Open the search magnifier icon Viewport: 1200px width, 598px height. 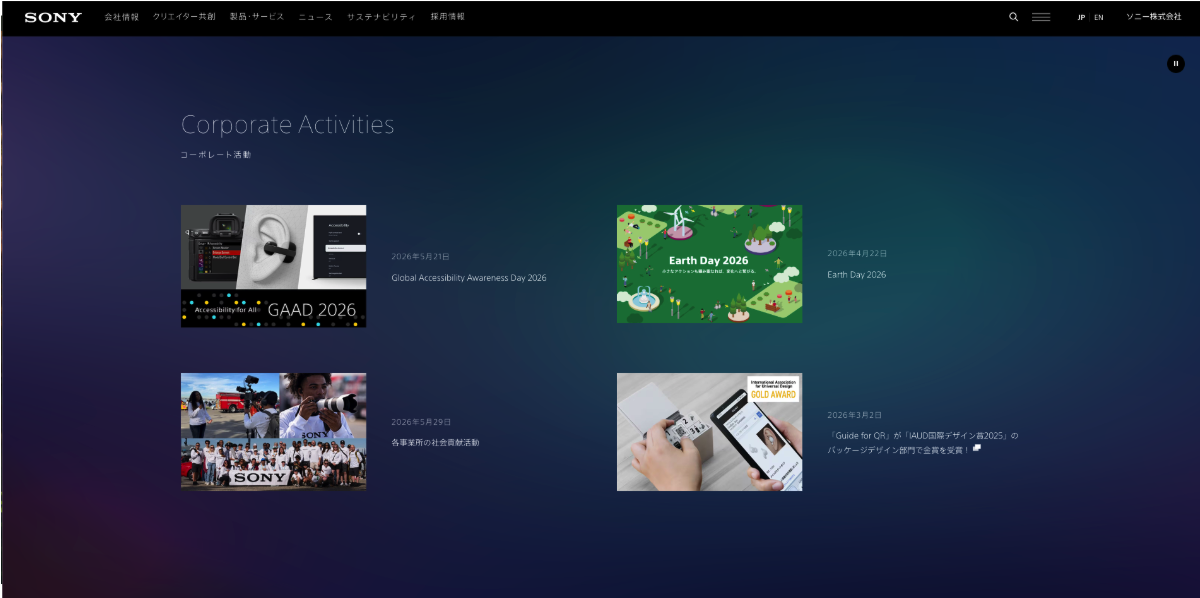pyautogui.click(x=1013, y=17)
